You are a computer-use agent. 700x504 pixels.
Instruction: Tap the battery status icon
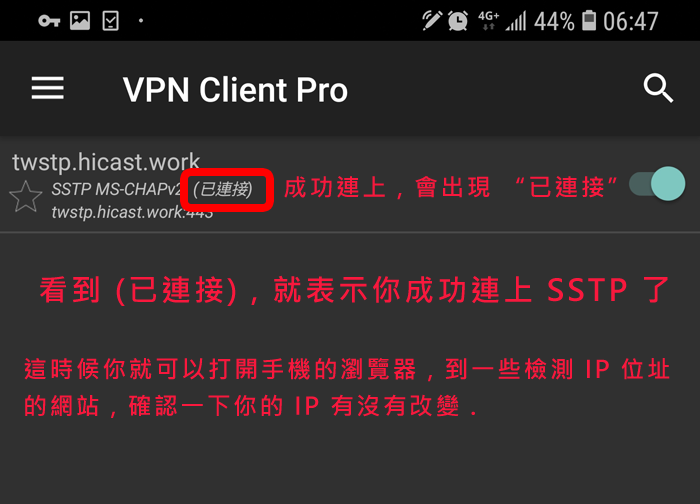point(589,21)
